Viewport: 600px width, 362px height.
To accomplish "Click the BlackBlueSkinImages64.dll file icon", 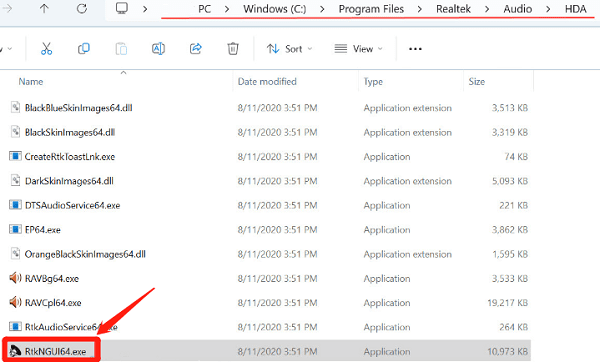I will pyautogui.click(x=15, y=107).
